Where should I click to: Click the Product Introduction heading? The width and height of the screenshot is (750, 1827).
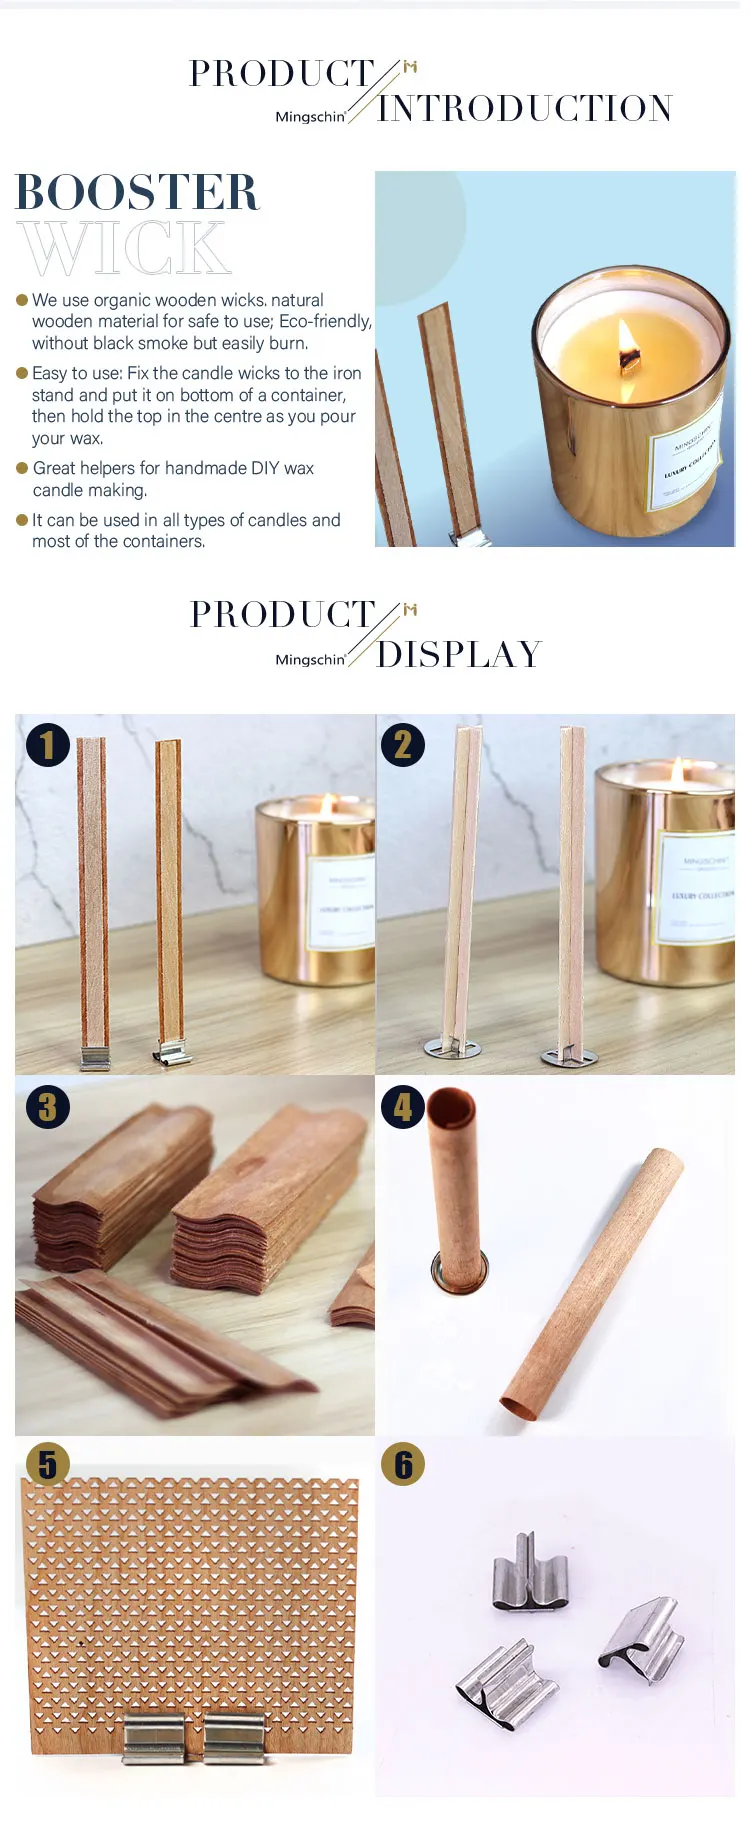click(431, 91)
